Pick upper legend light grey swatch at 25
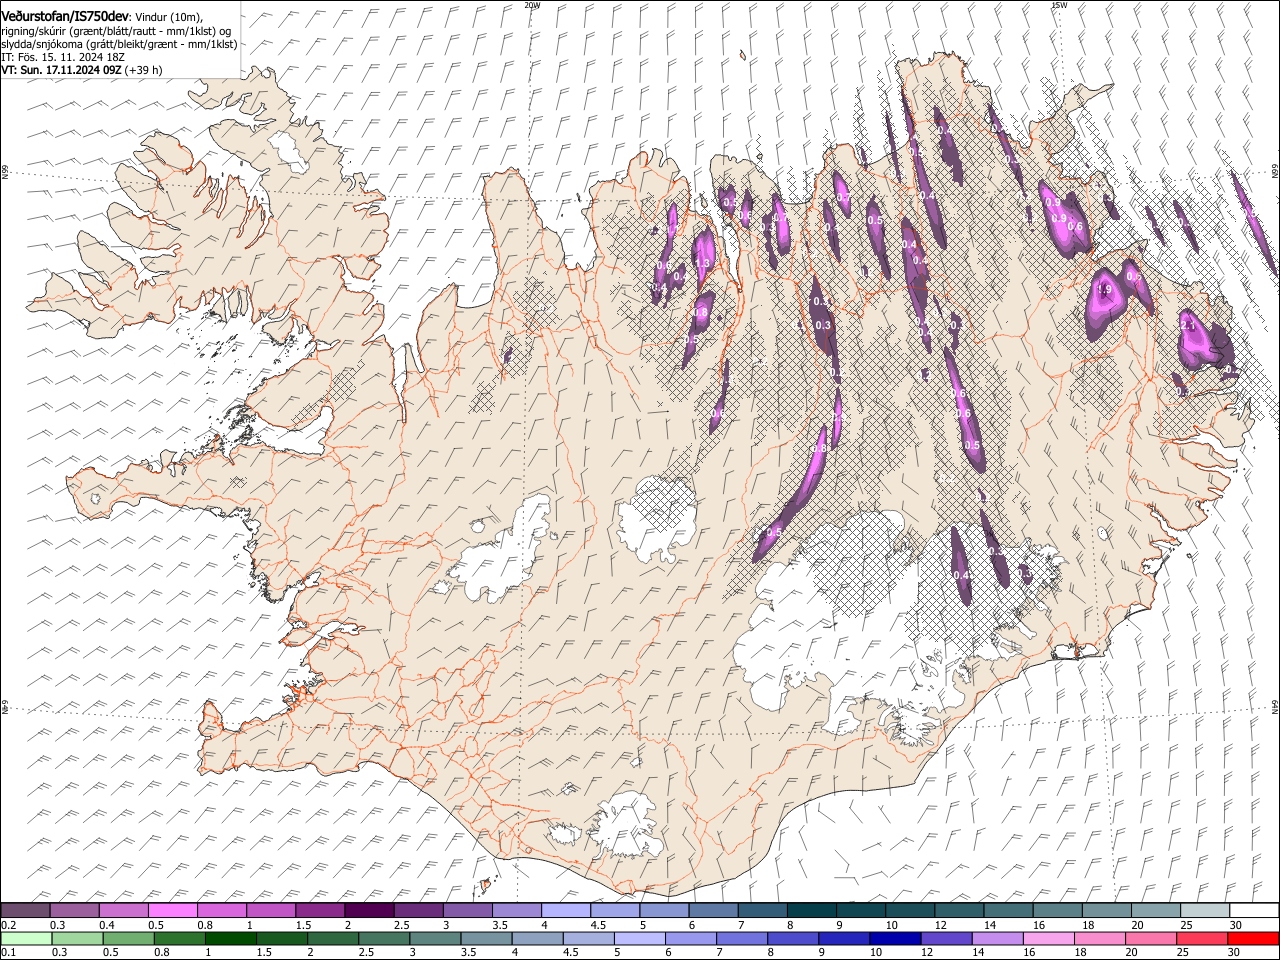This screenshot has width=1280, height=960. tap(1203, 911)
